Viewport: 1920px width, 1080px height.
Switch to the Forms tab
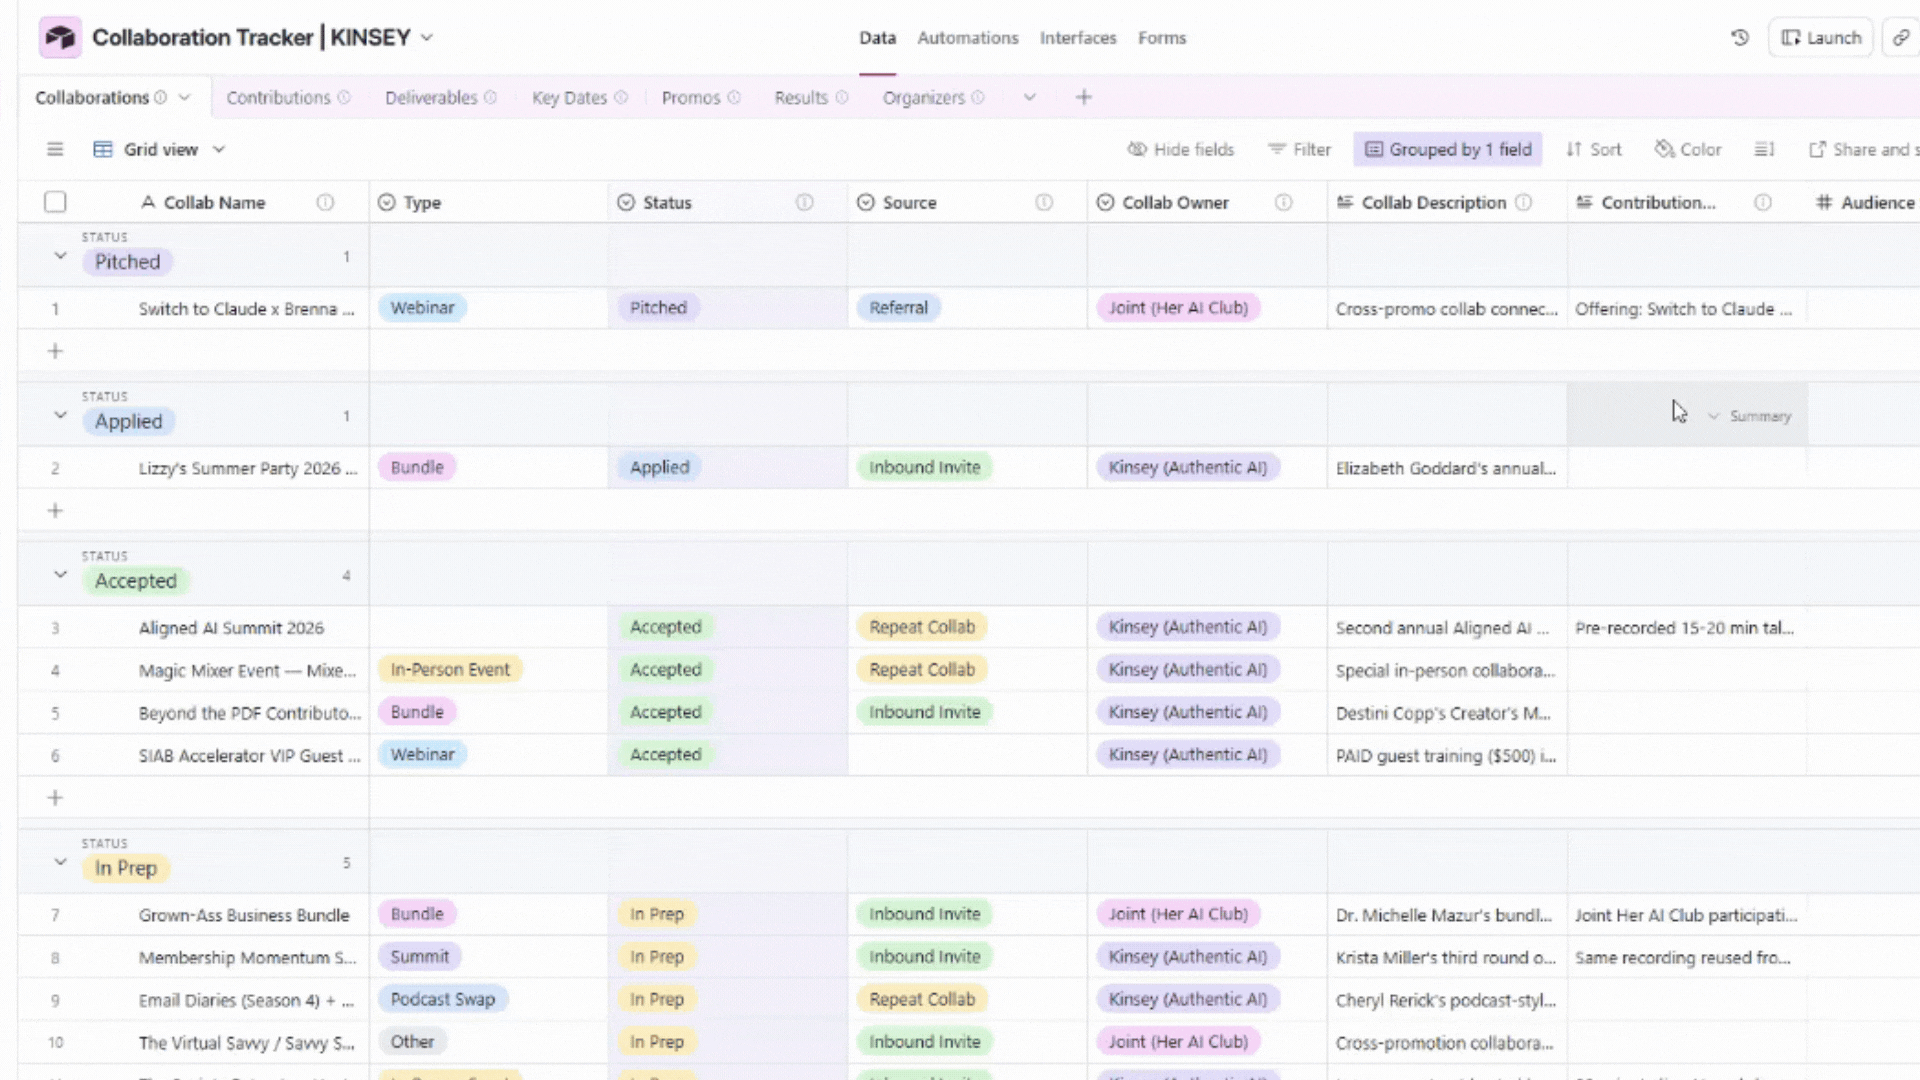coord(1161,37)
